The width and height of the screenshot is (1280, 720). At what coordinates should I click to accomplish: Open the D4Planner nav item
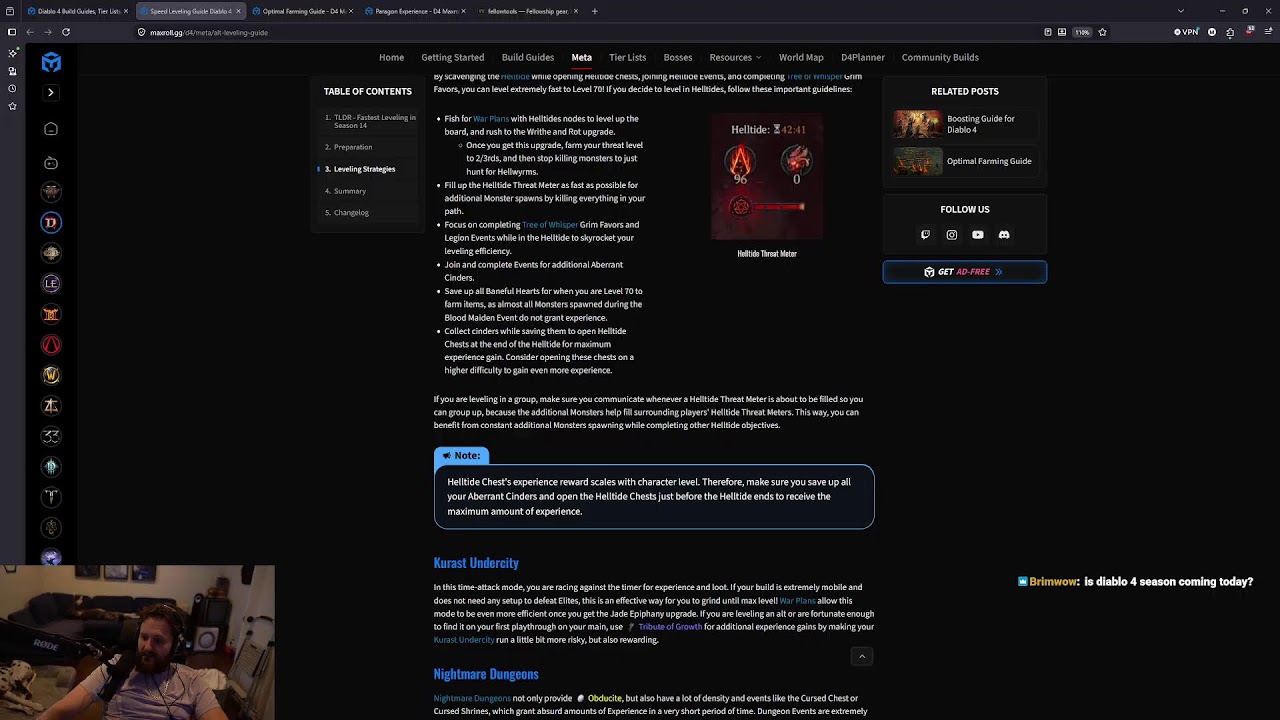(862, 57)
